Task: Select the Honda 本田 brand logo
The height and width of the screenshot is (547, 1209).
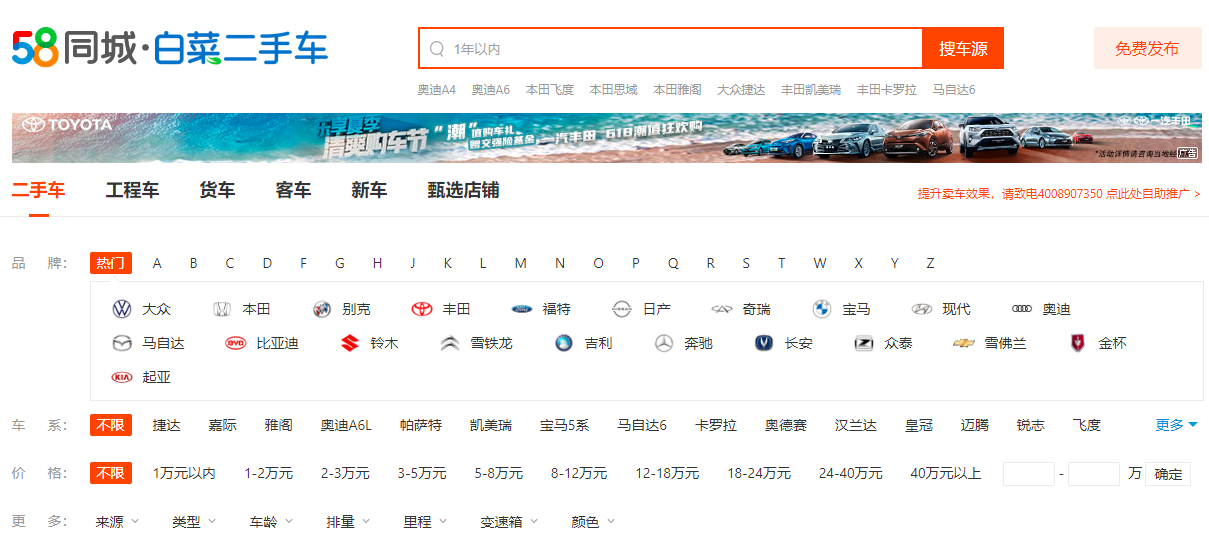Action: [222, 309]
